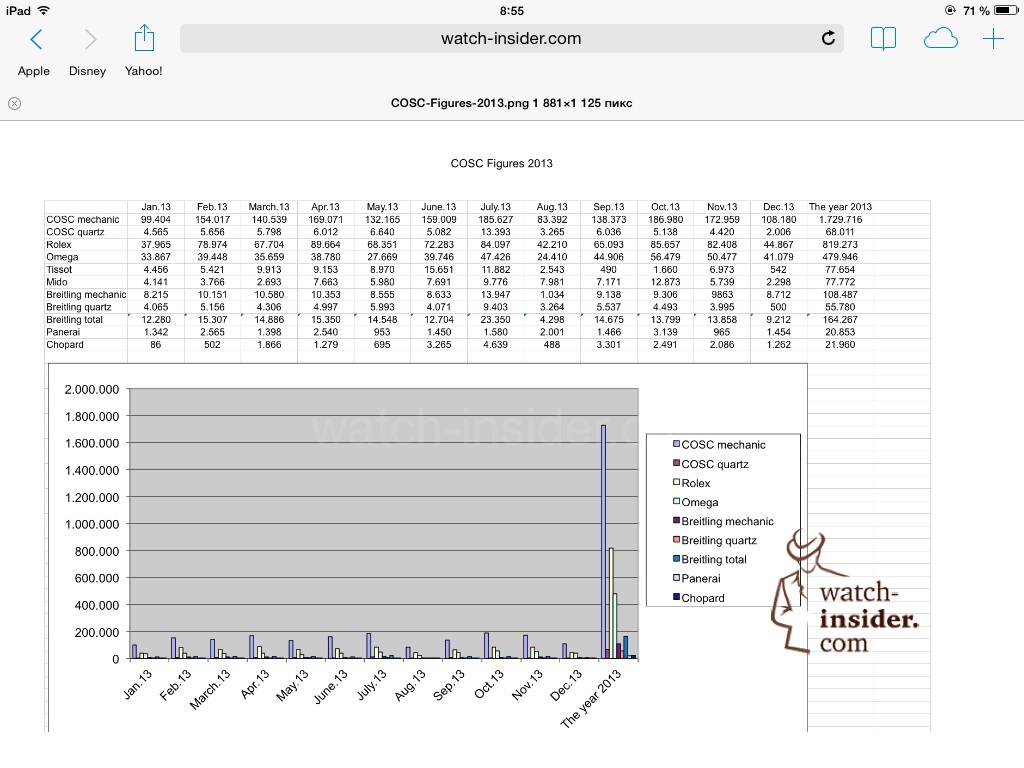Tap the 819.273 Rolex yearly total
This screenshot has height=768, width=1024.
point(840,244)
